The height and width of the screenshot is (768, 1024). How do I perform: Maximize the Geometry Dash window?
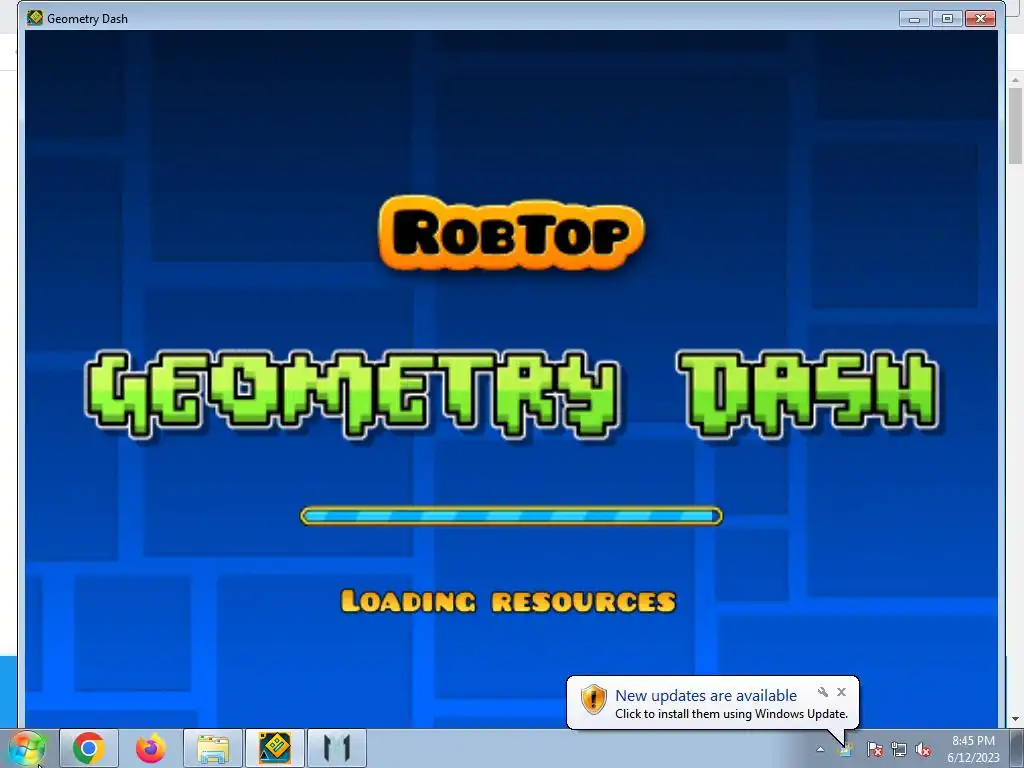click(x=947, y=18)
